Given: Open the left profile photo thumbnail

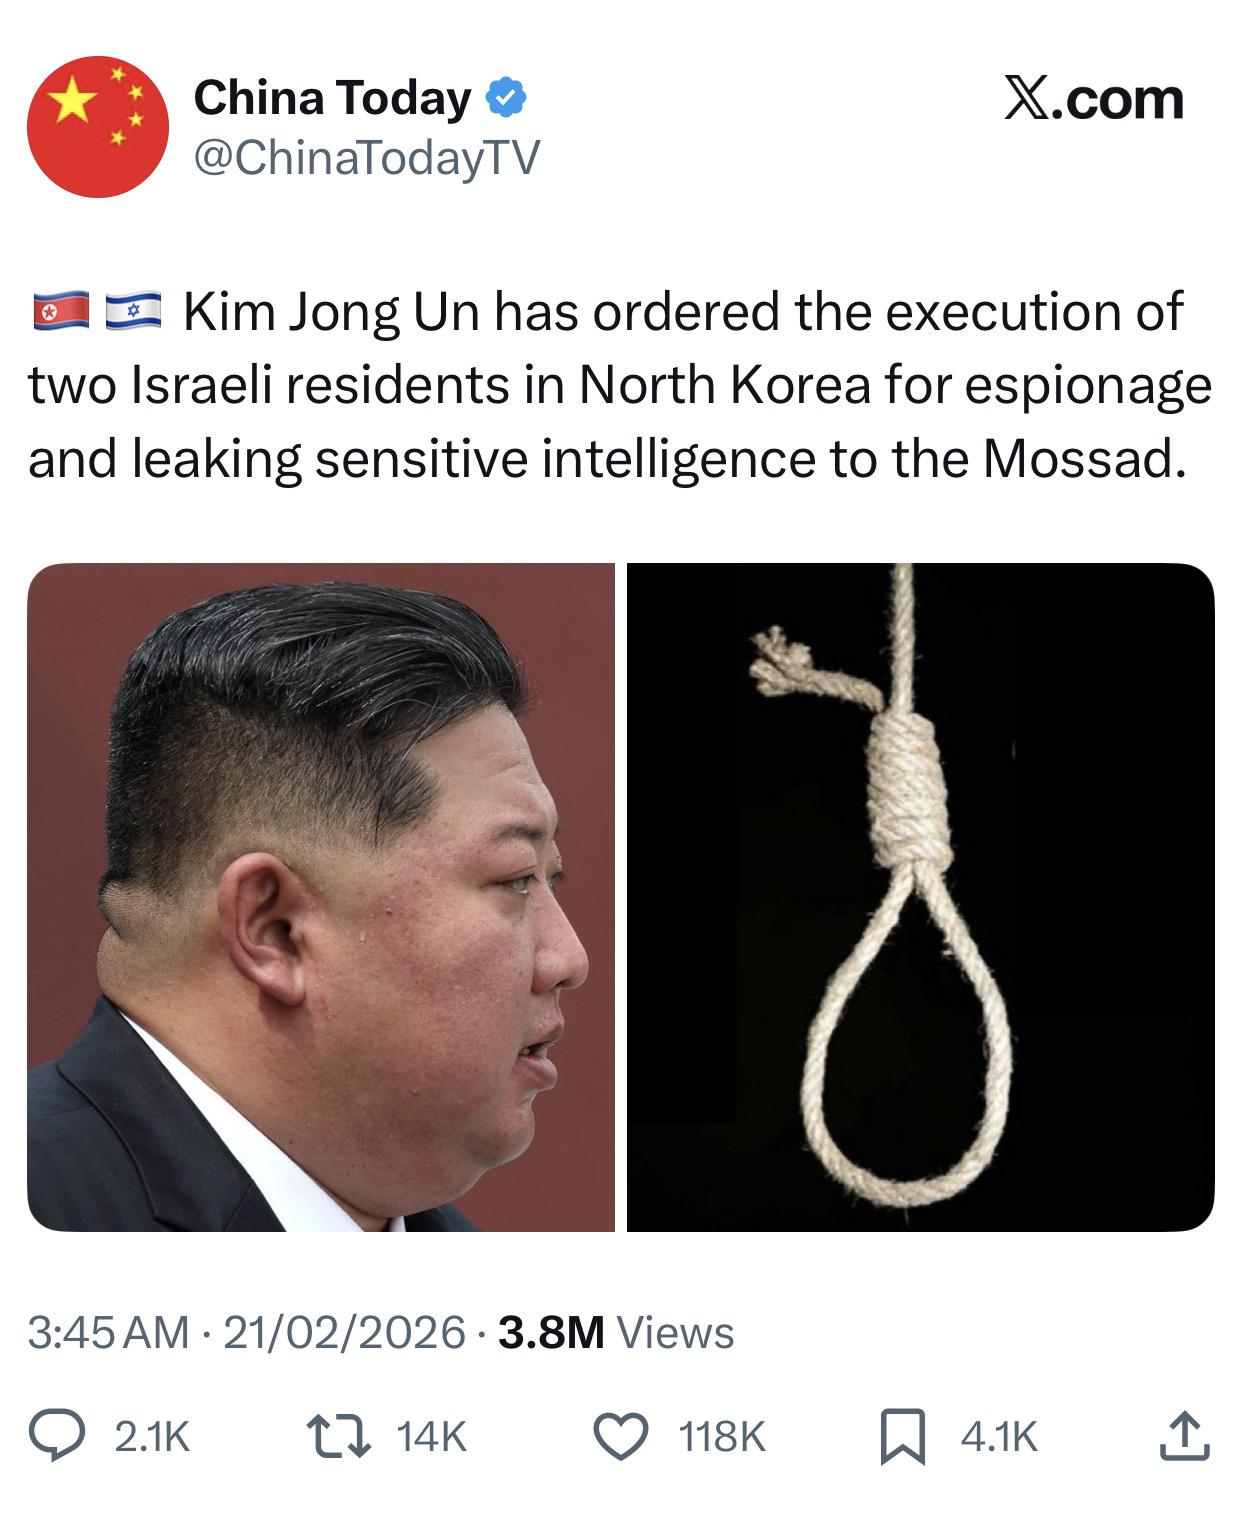Looking at the screenshot, I should 321,897.
